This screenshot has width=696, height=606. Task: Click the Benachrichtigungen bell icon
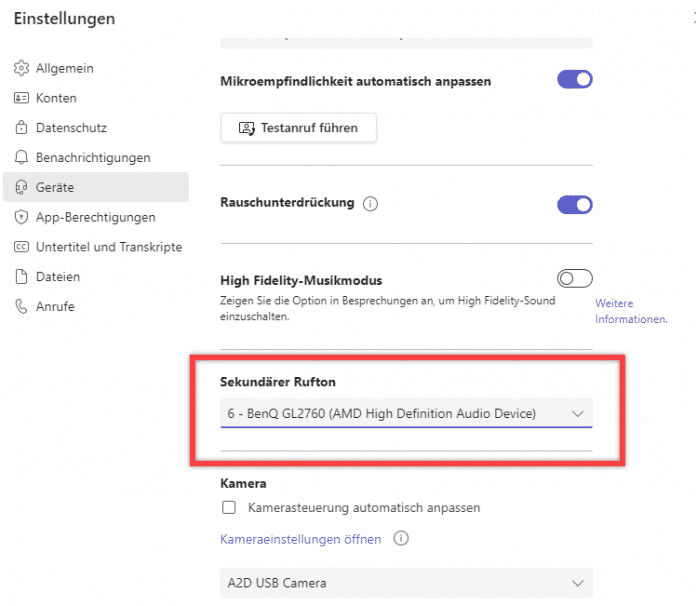point(21,158)
